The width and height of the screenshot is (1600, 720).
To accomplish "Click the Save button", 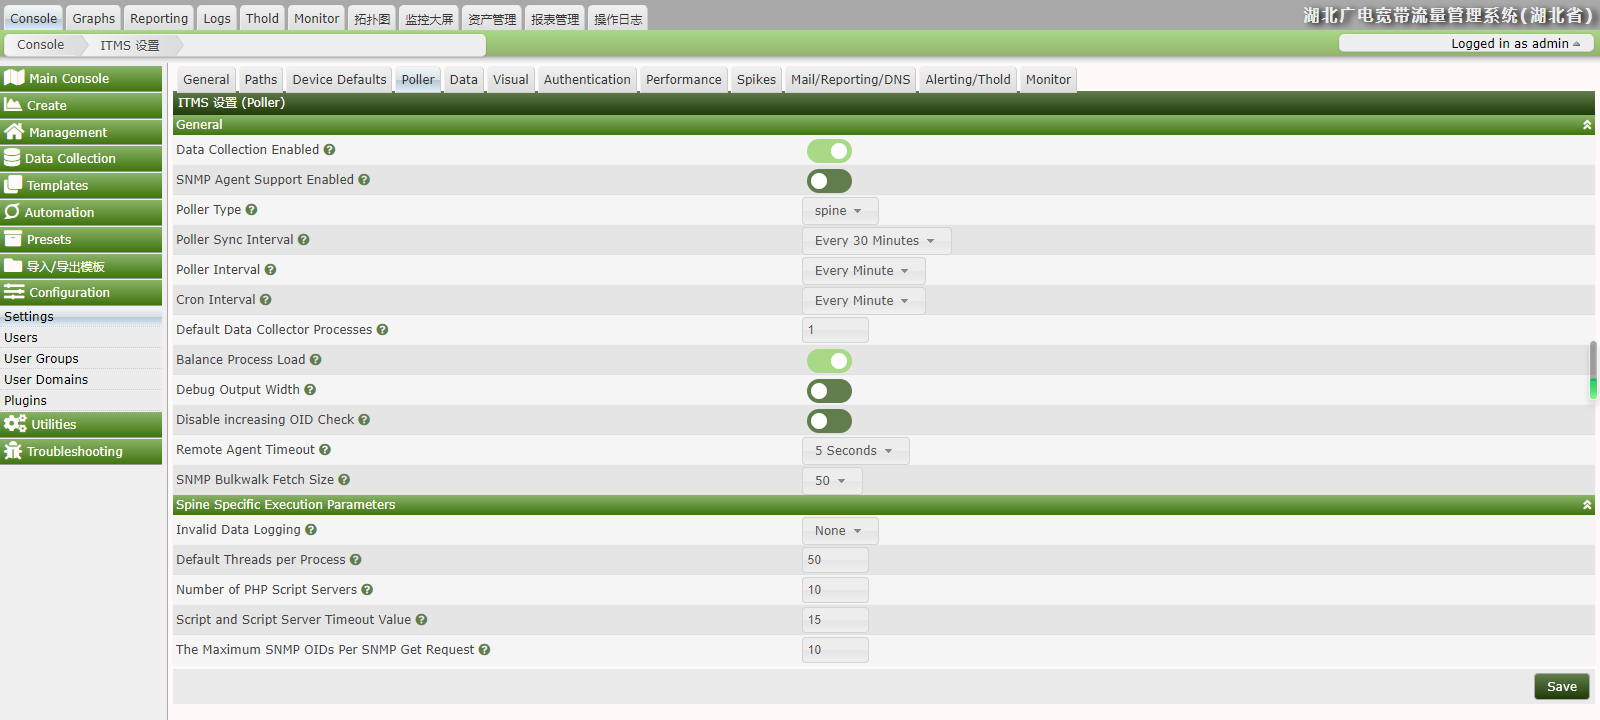I will (1562, 686).
